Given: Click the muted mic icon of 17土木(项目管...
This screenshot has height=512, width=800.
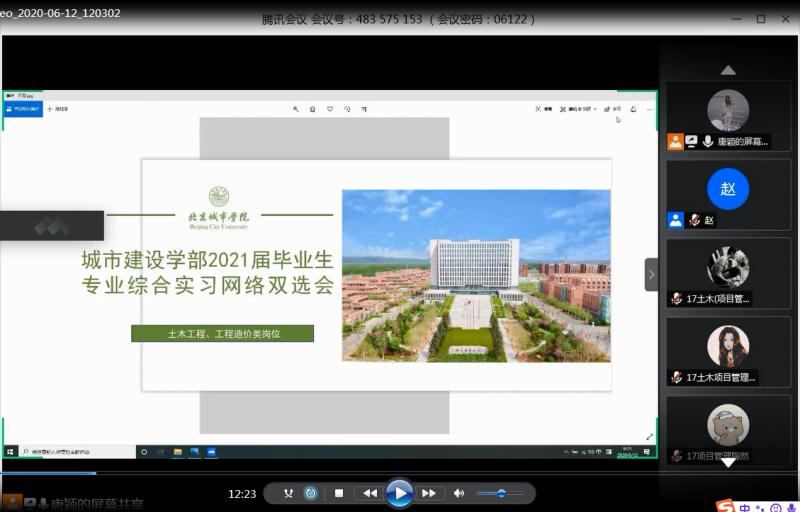Looking at the screenshot, I should pos(677,299).
